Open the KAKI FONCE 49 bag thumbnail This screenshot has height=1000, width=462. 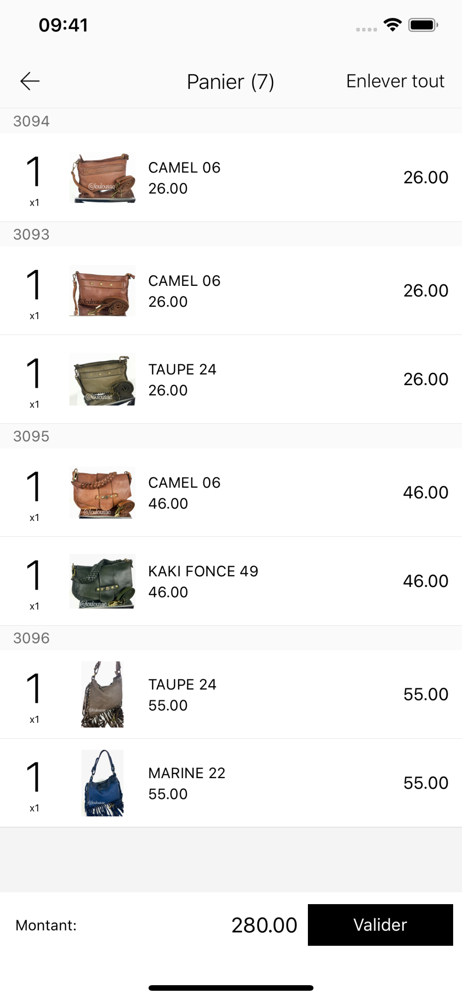tap(102, 581)
